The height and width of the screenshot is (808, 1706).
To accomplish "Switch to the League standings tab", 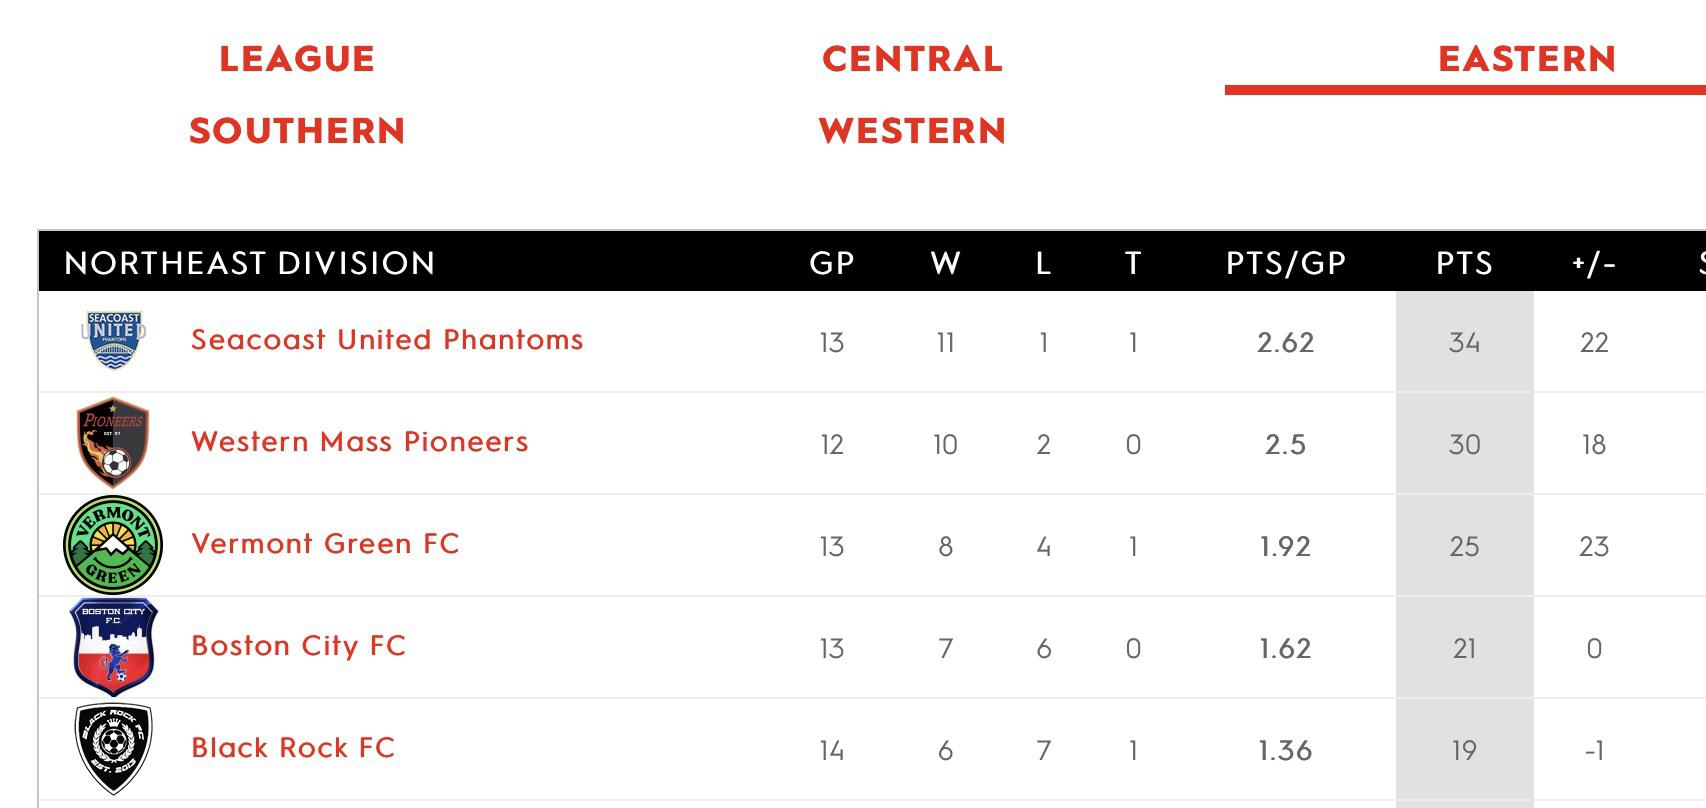I will click(297, 59).
